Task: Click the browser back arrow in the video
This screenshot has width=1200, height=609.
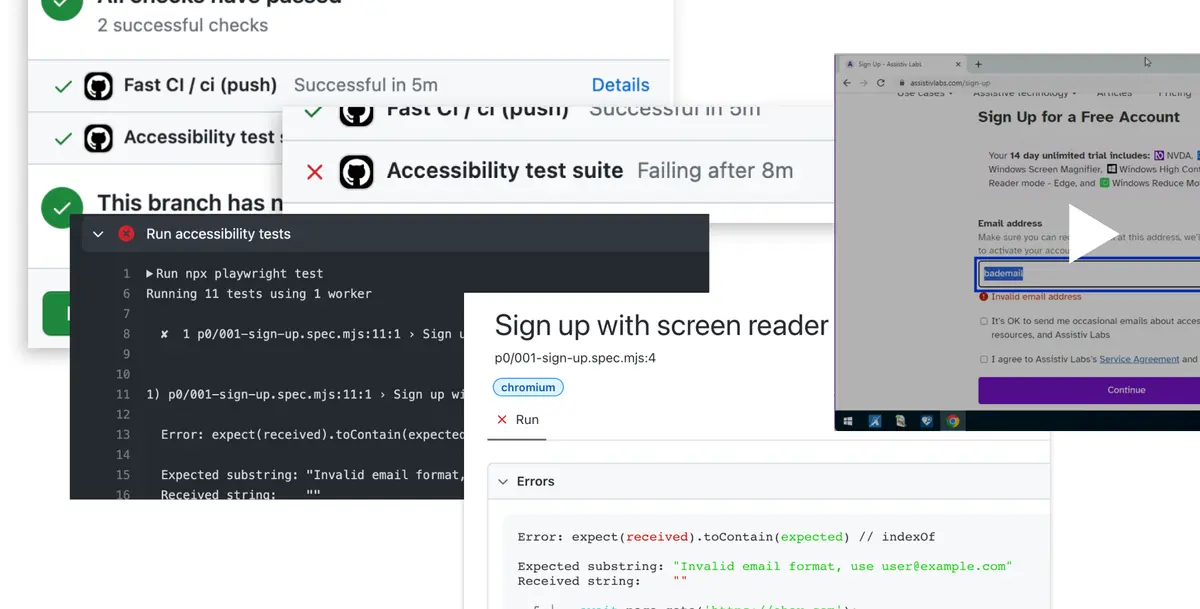Action: pyautogui.click(x=848, y=83)
